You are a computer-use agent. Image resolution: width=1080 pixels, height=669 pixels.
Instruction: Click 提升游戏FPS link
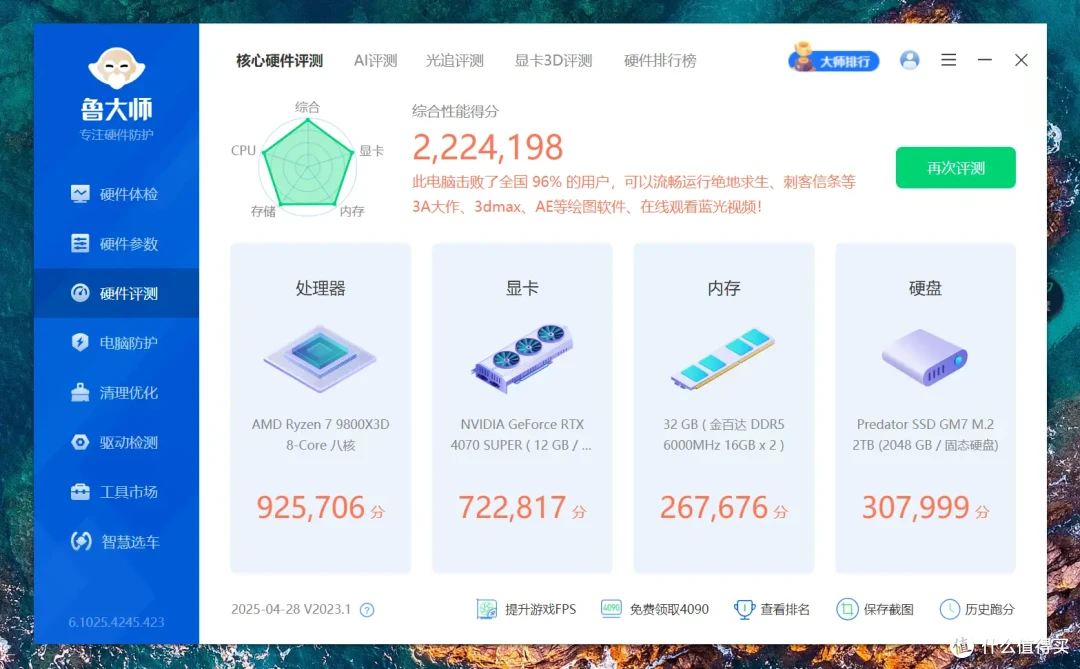point(526,609)
